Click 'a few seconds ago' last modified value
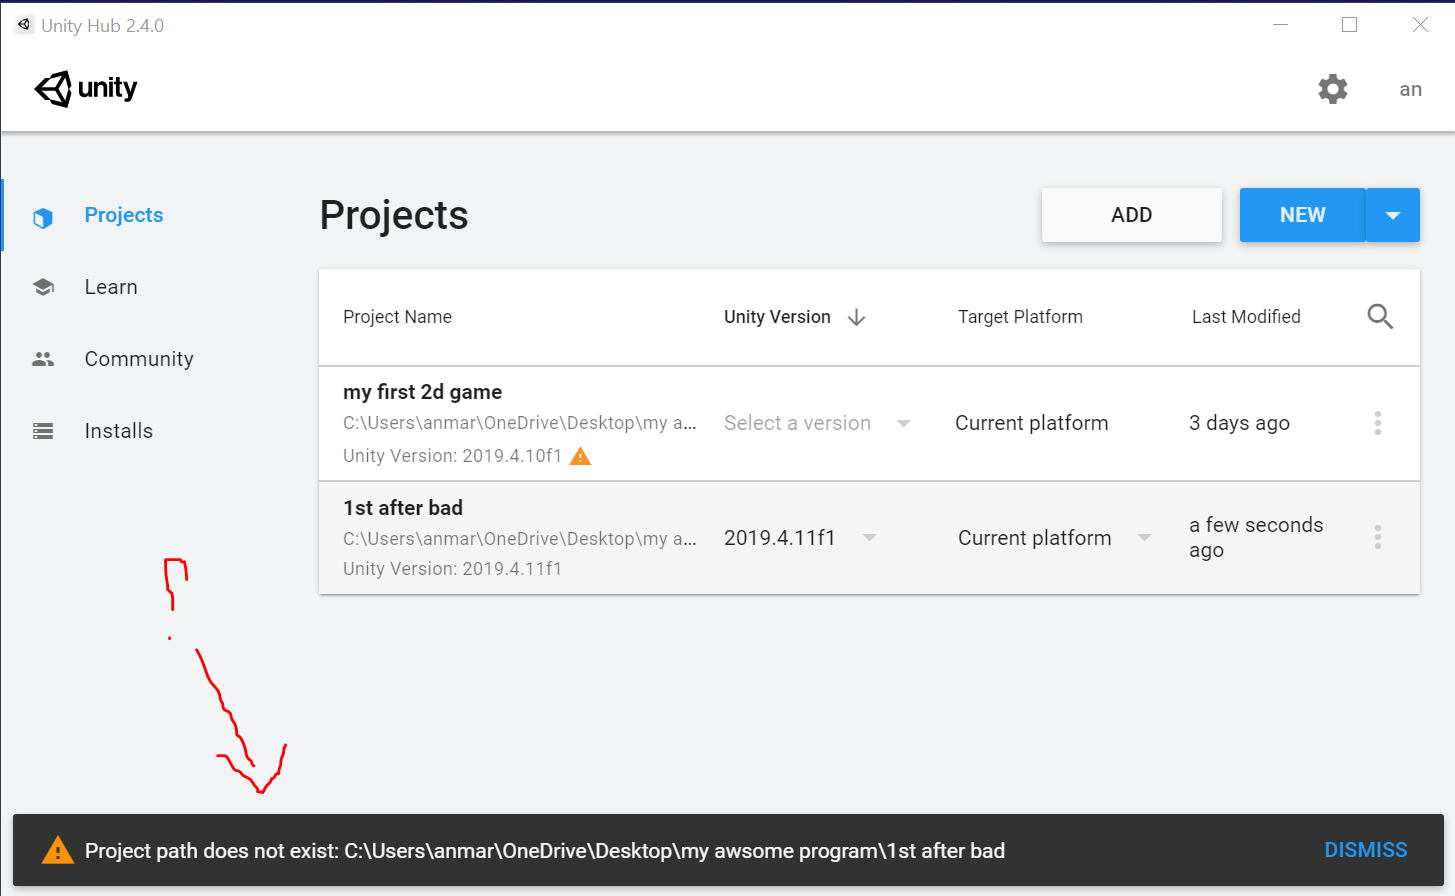This screenshot has width=1455, height=896. point(1256,538)
